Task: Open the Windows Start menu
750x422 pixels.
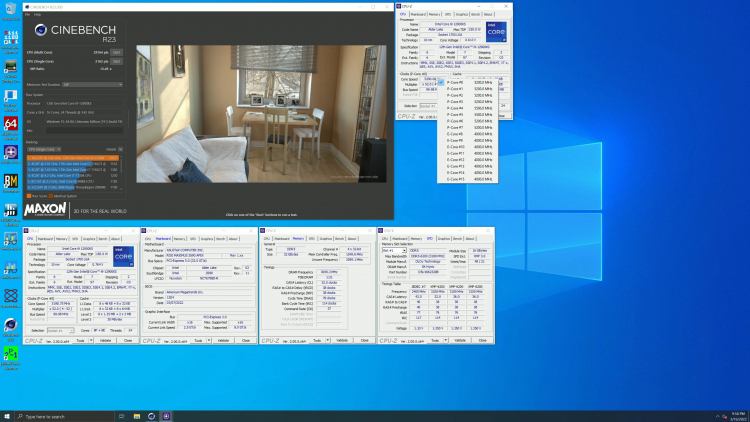Action: tap(6, 415)
